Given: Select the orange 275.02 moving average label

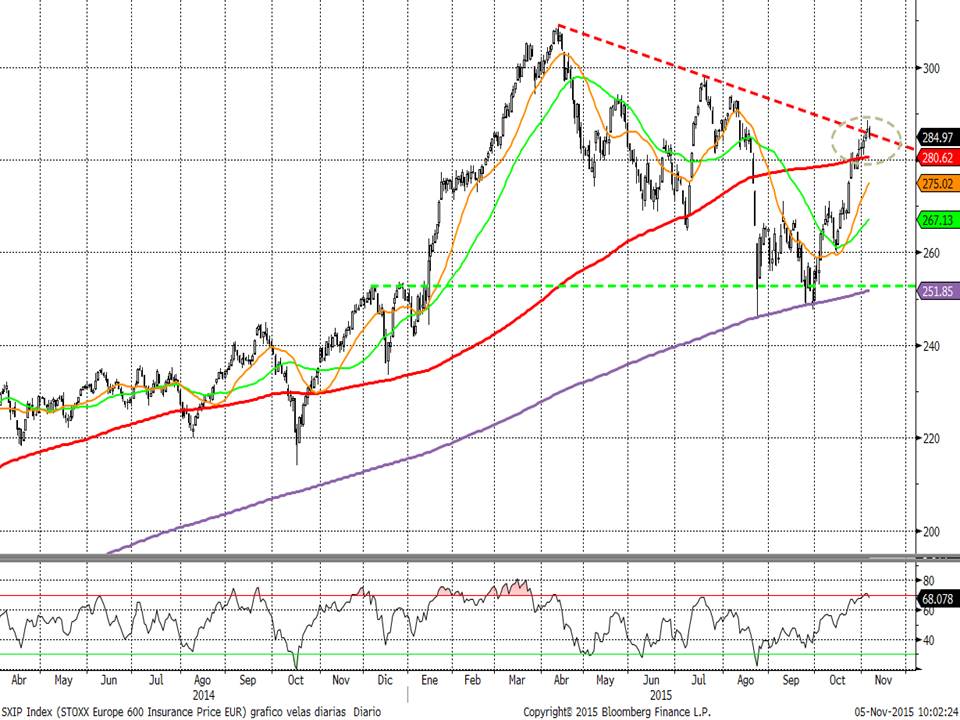Looking at the screenshot, I should [x=937, y=184].
